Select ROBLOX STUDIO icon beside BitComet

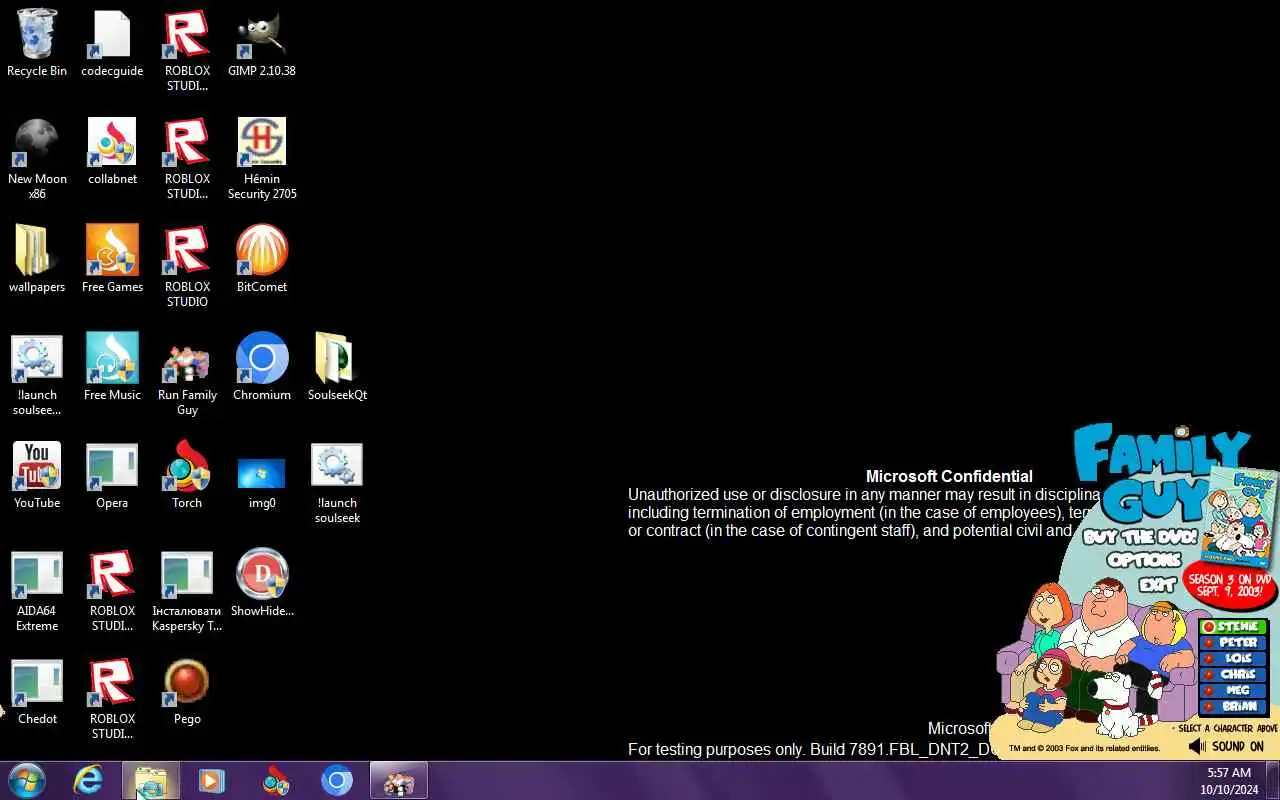(187, 267)
